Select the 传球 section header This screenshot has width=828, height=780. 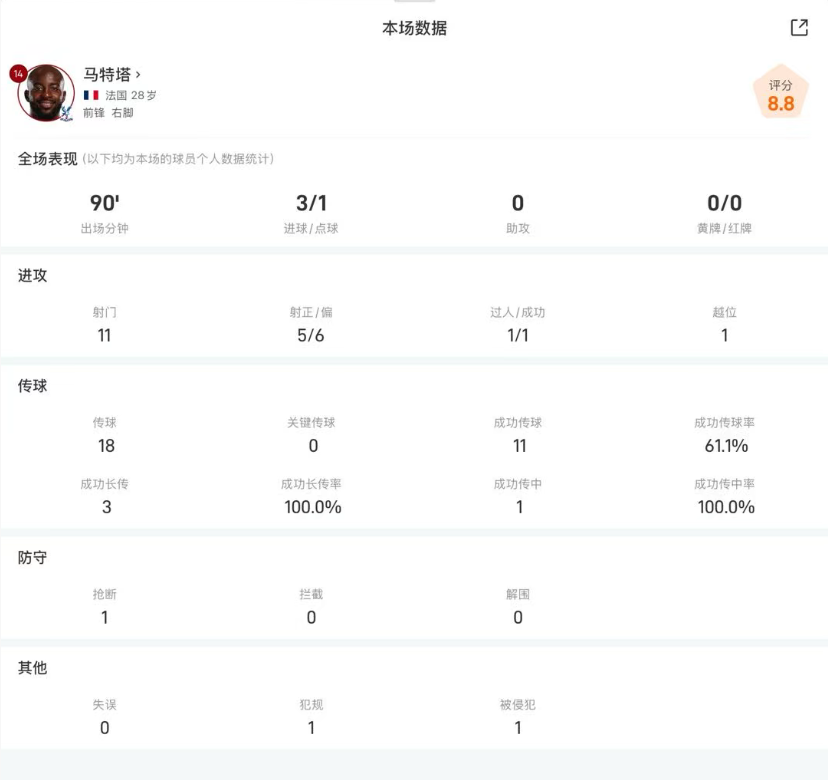coord(32,386)
